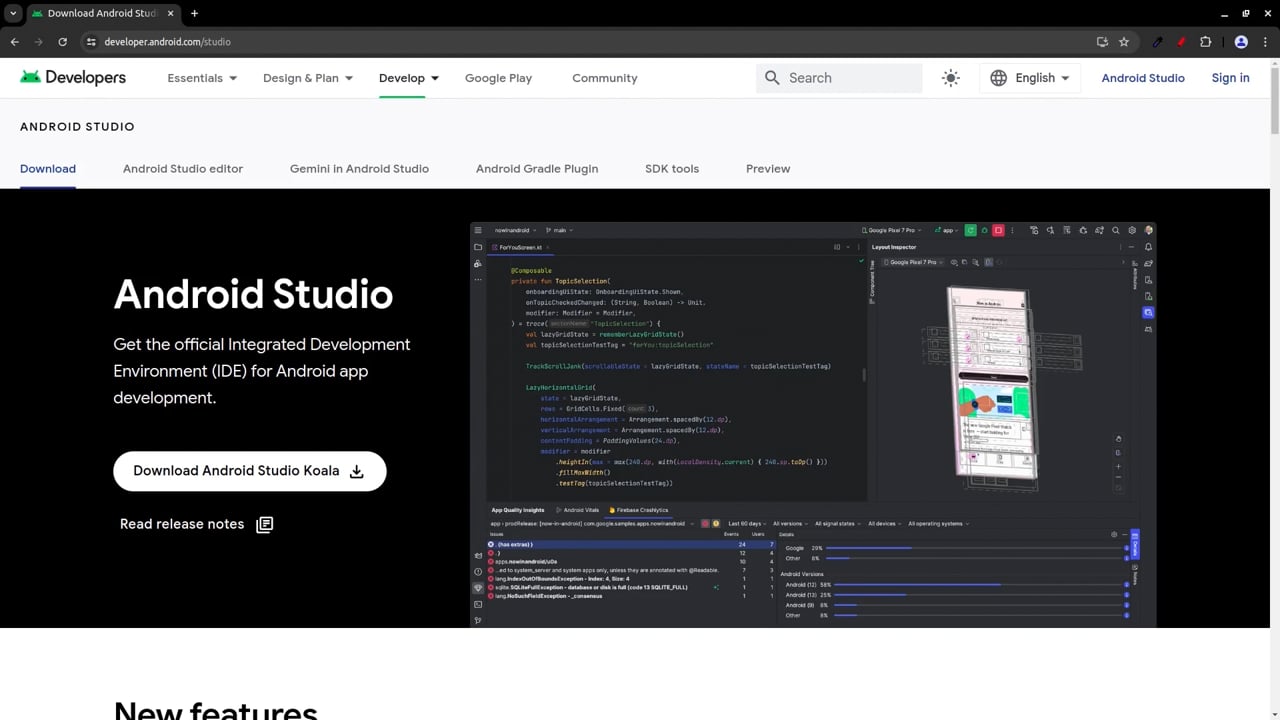Bookmark this page with star icon

[1124, 42]
